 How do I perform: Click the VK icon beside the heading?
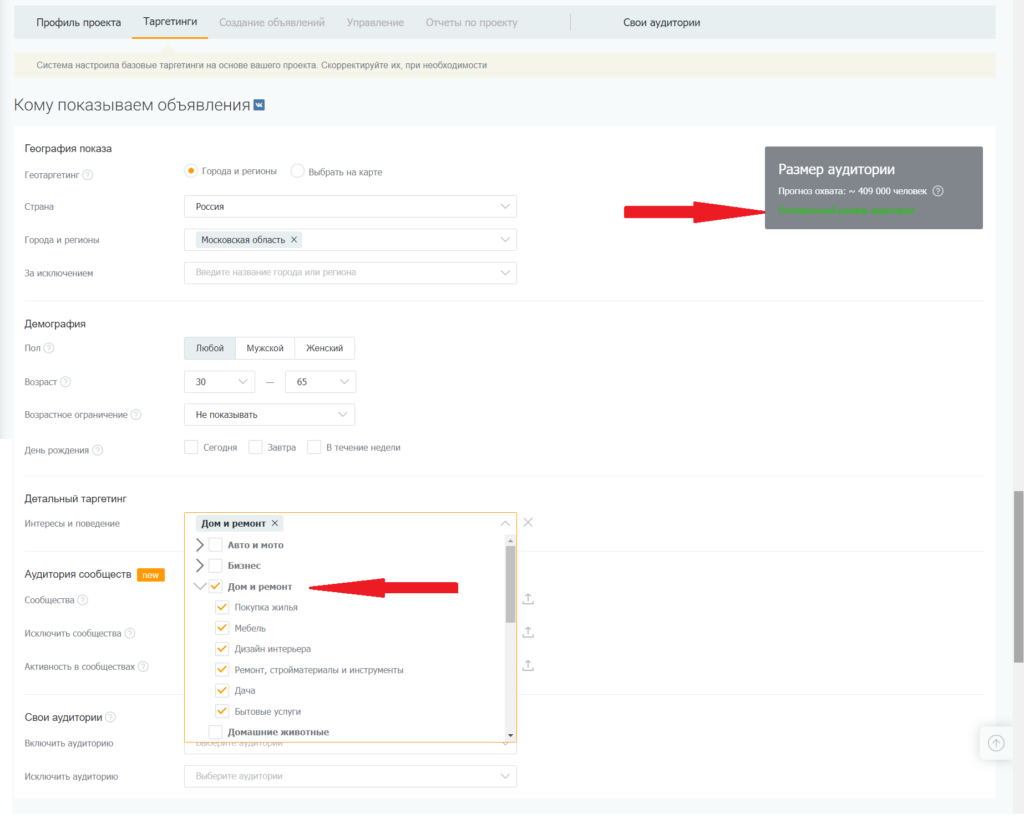point(259,105)
